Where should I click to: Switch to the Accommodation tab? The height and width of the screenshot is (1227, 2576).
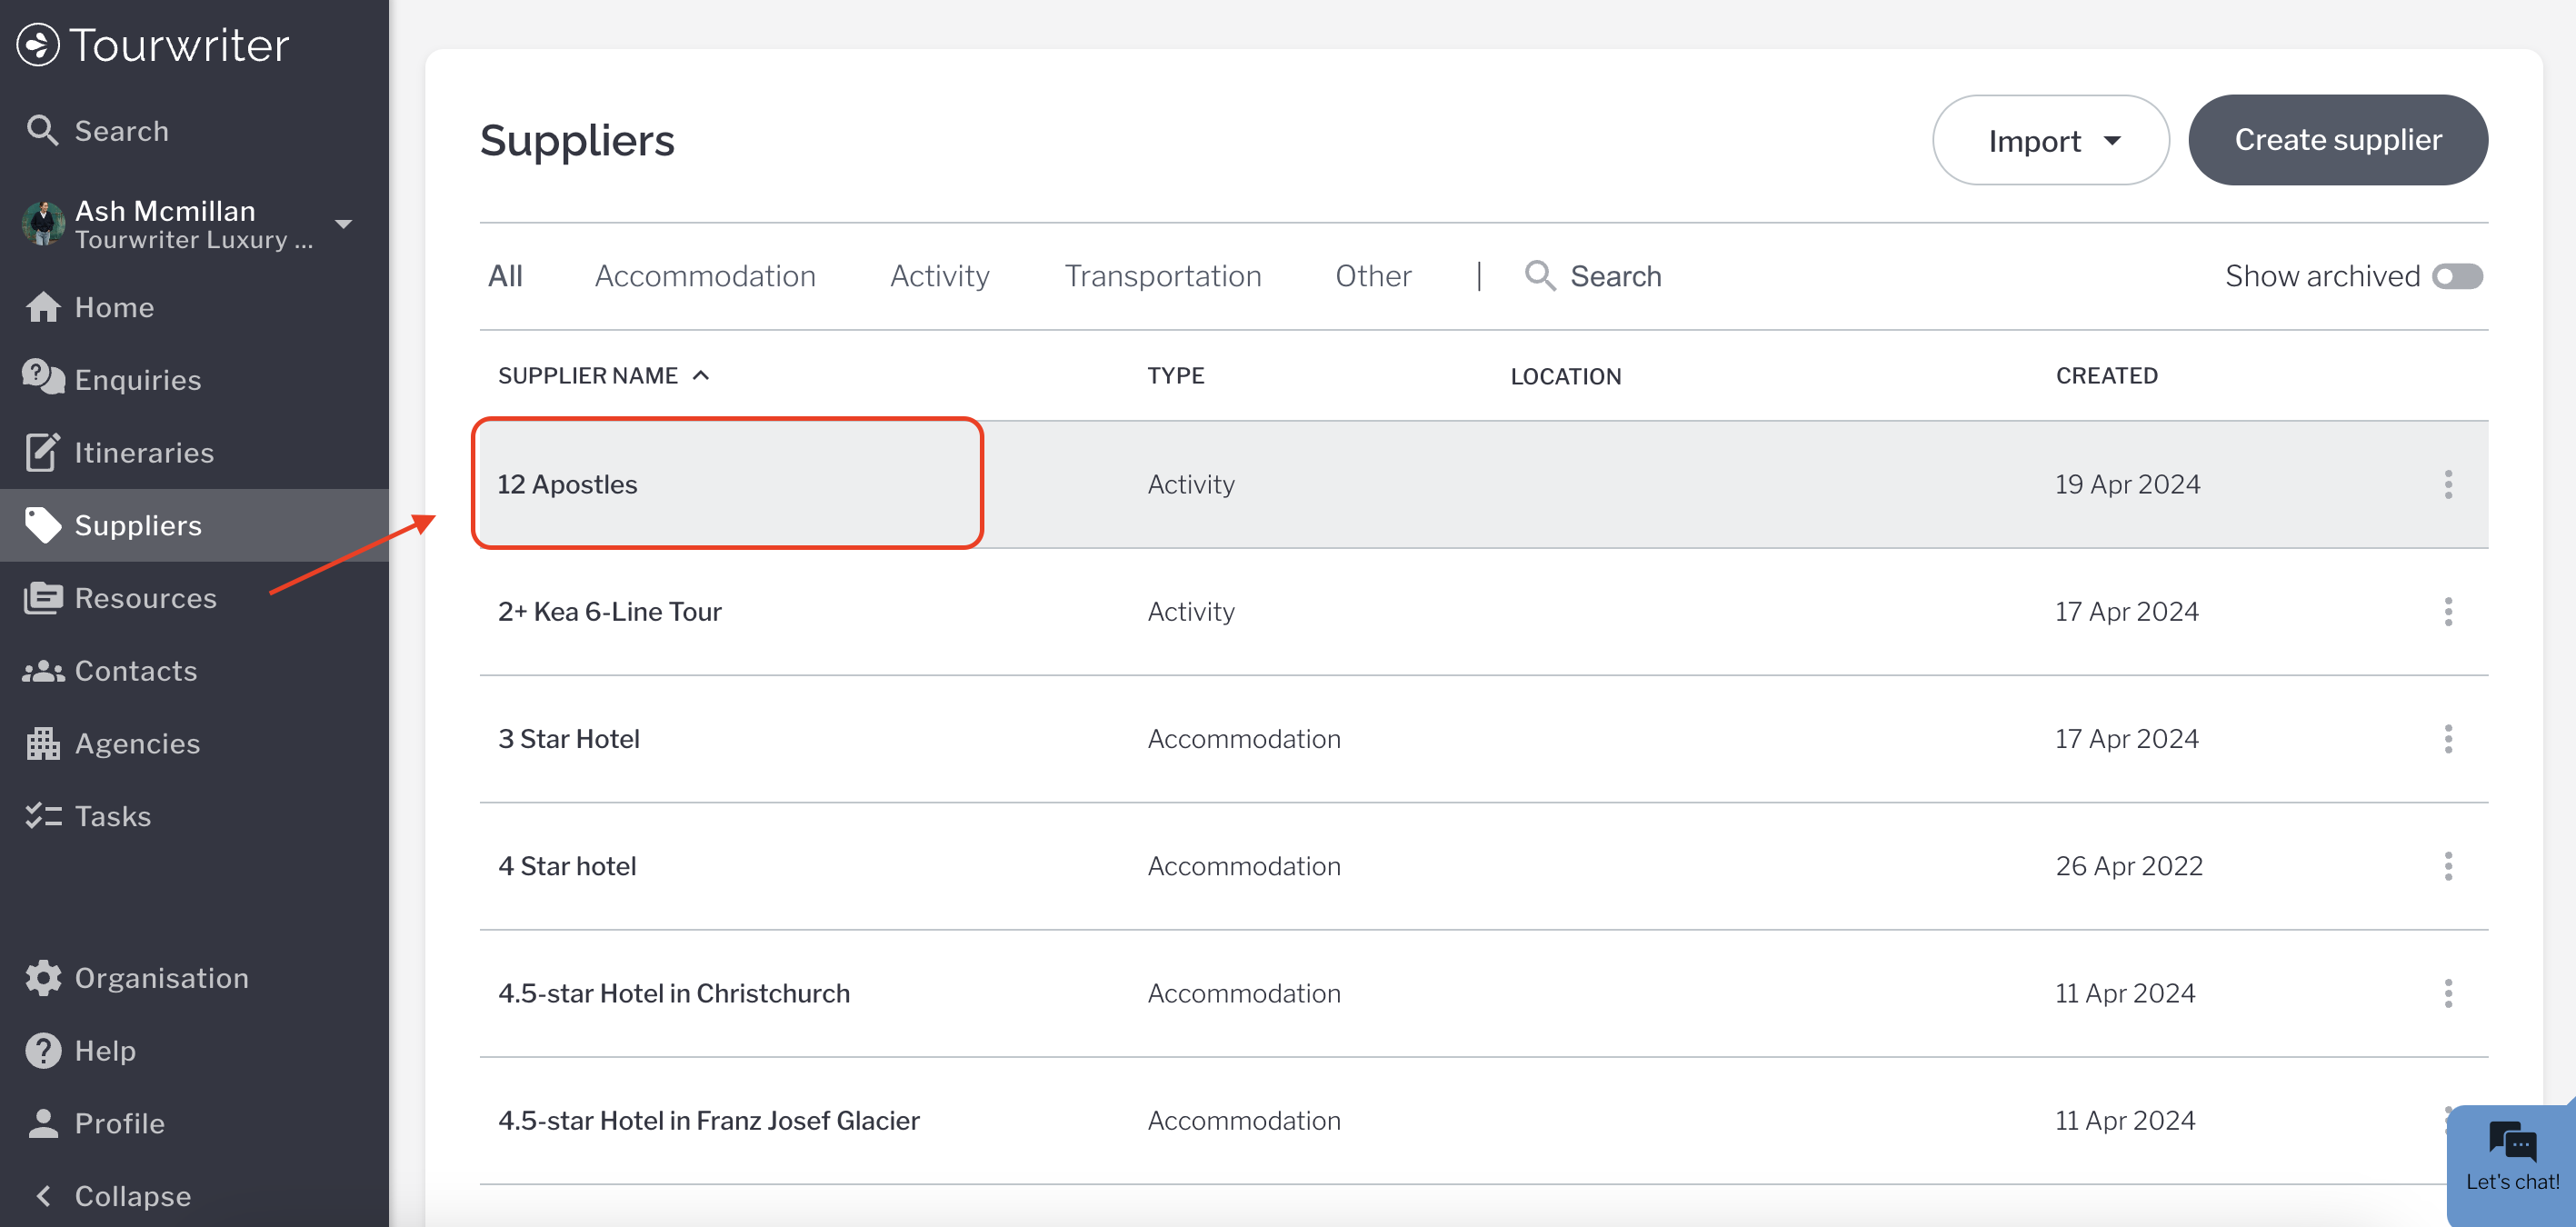[705, 276]
